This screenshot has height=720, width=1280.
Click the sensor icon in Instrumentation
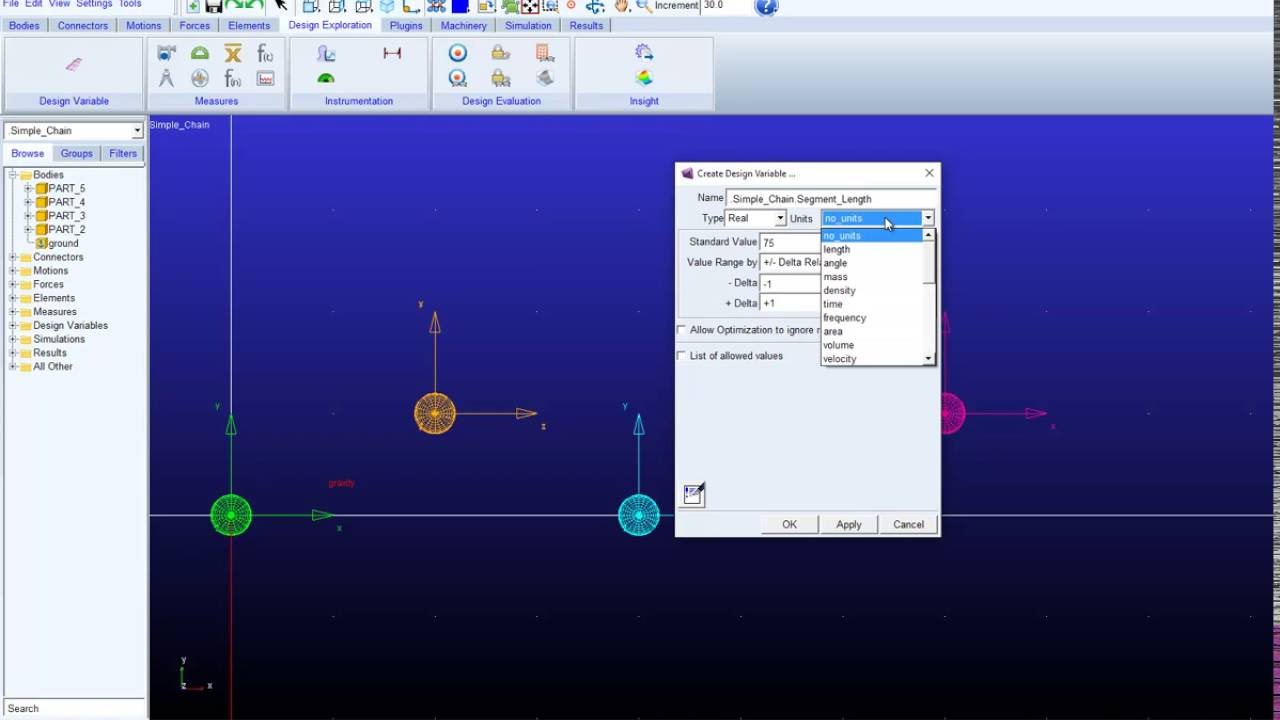tap(326, 53)
